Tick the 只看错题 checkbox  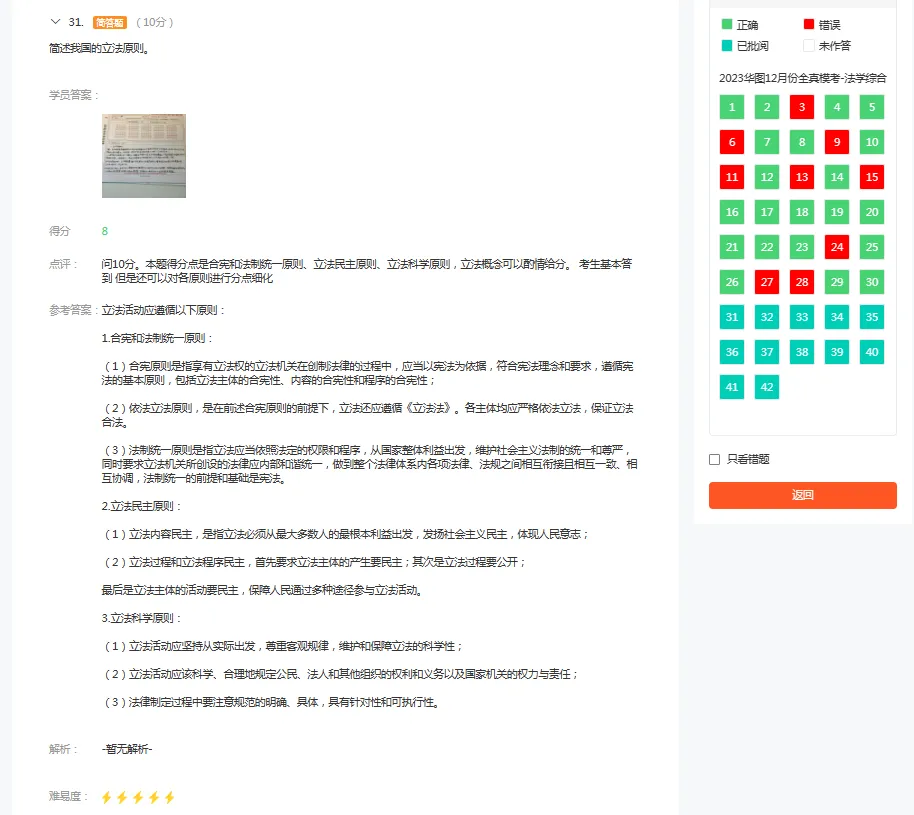pyautogui.click(x=715, y=459)
